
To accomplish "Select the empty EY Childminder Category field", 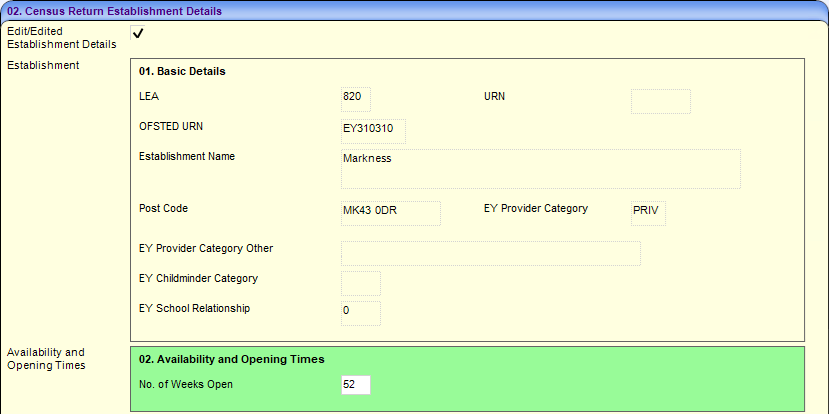I will pyautogui.click(x=360, y=283).
